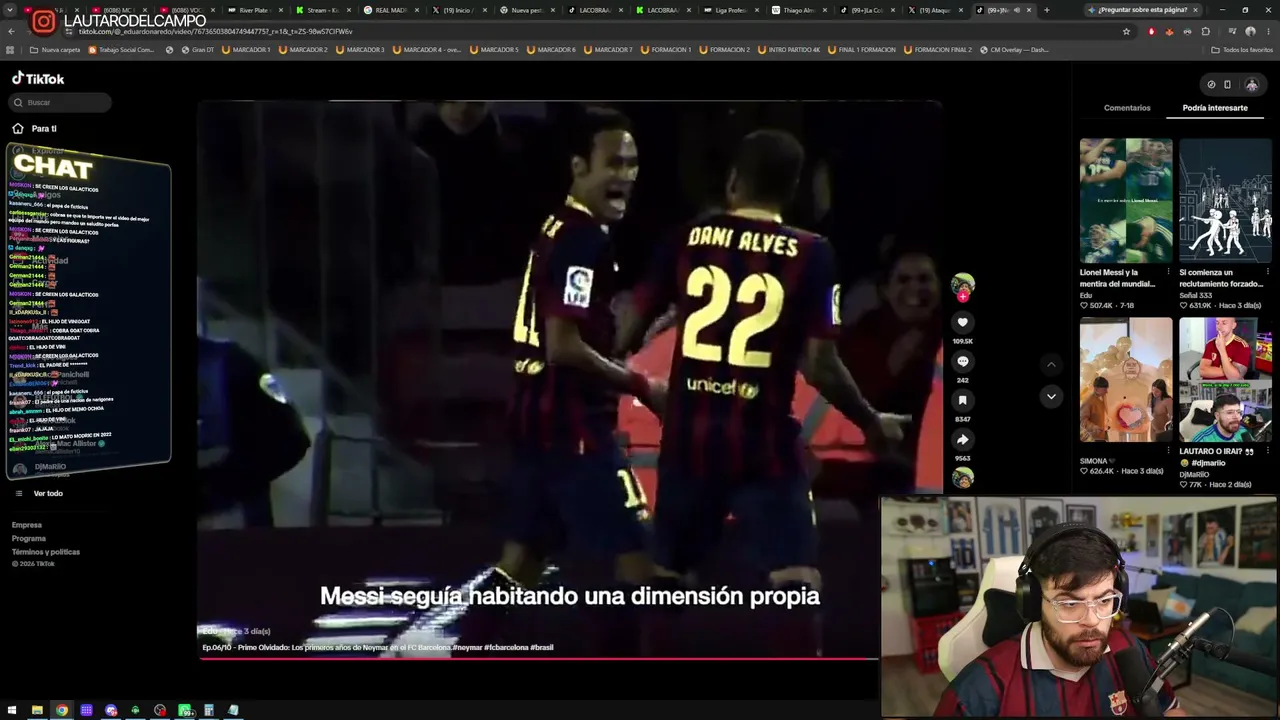Open the reclutamiento forzado video thumbnail
The width and height of the screenshot is (1280, 720).
click(1225, 201)
